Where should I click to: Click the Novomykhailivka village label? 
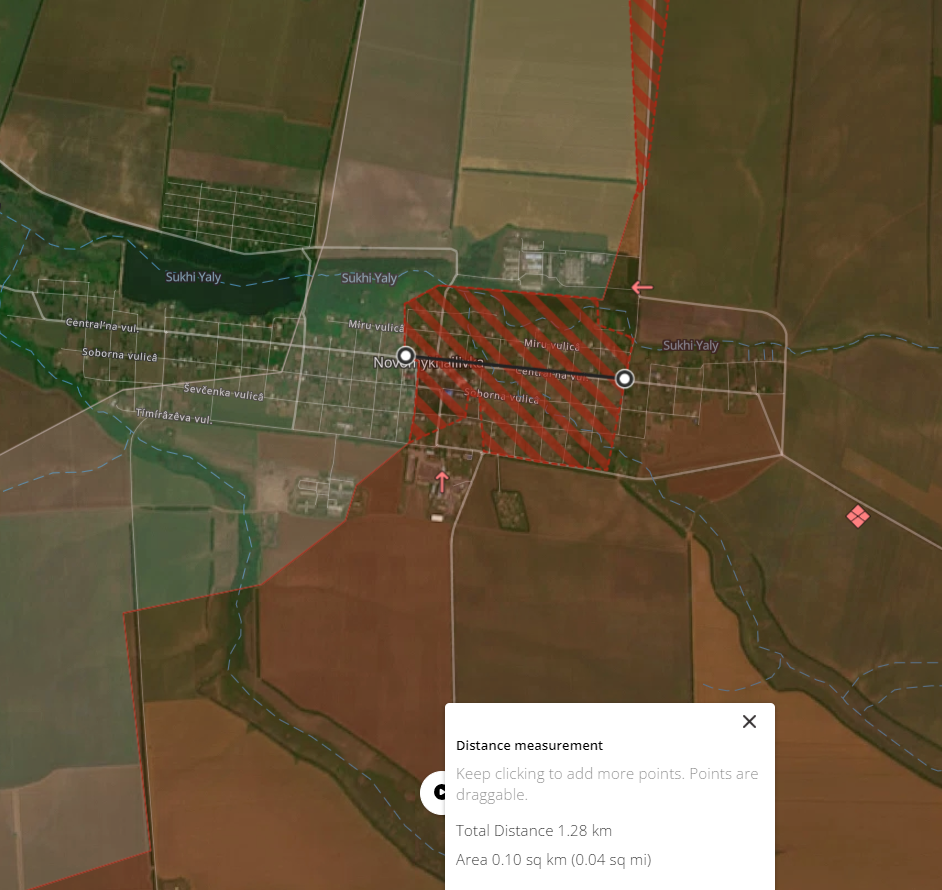428,362
